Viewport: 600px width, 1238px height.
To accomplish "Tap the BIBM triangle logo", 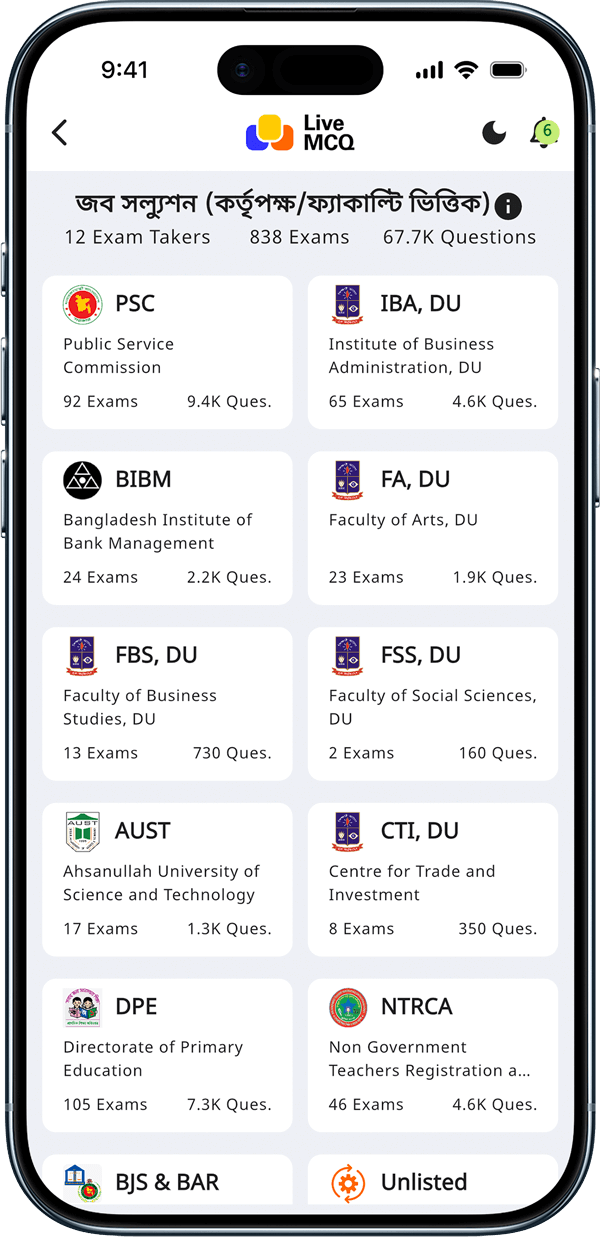I will pos(81,479).
